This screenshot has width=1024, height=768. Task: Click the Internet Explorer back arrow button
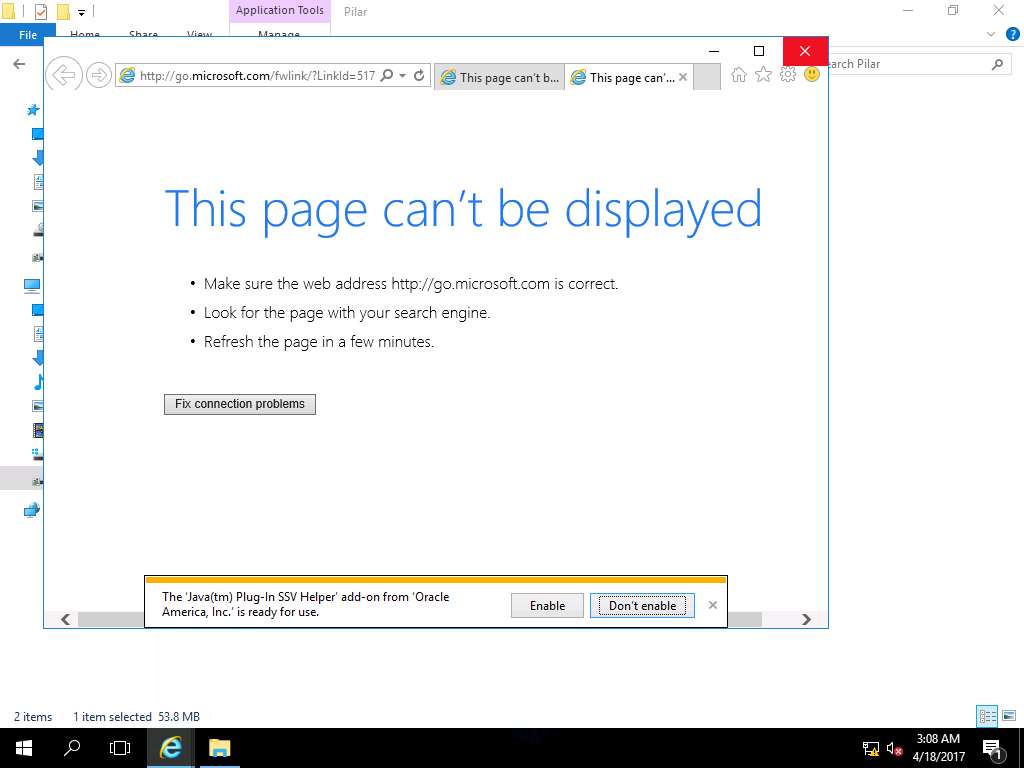tap(63, 75)
